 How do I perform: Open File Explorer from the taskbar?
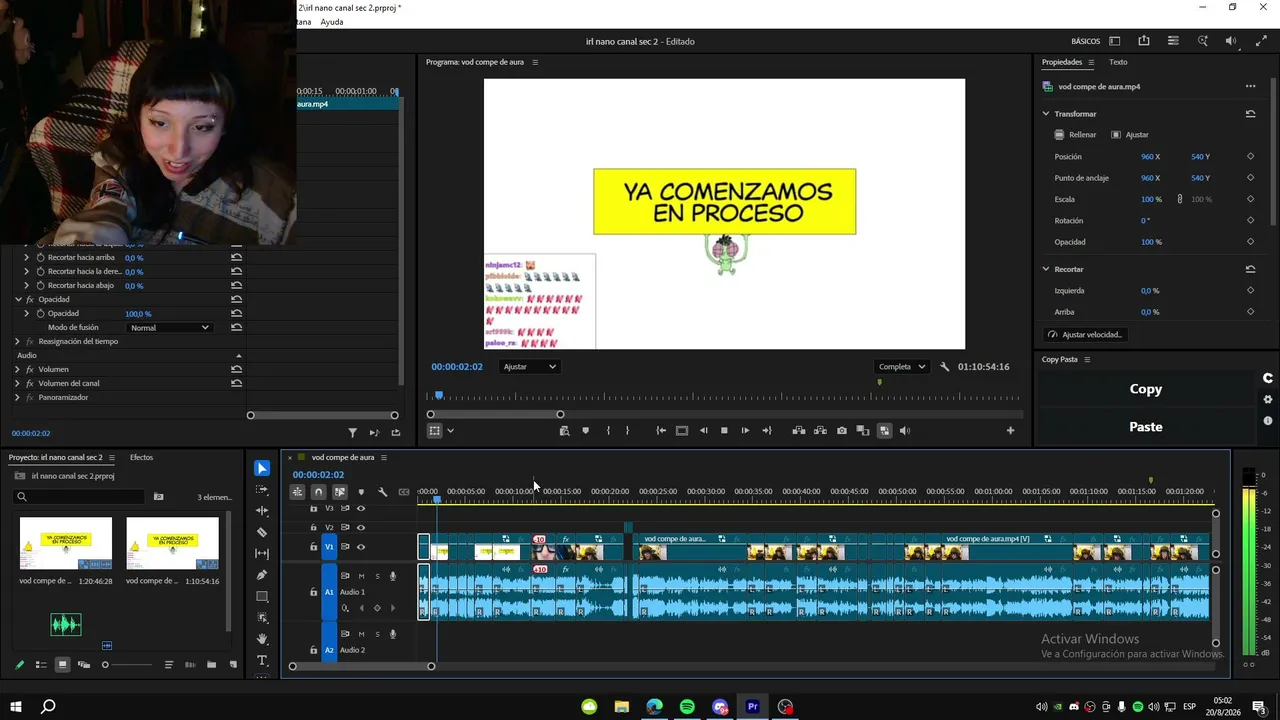point(621,707)
